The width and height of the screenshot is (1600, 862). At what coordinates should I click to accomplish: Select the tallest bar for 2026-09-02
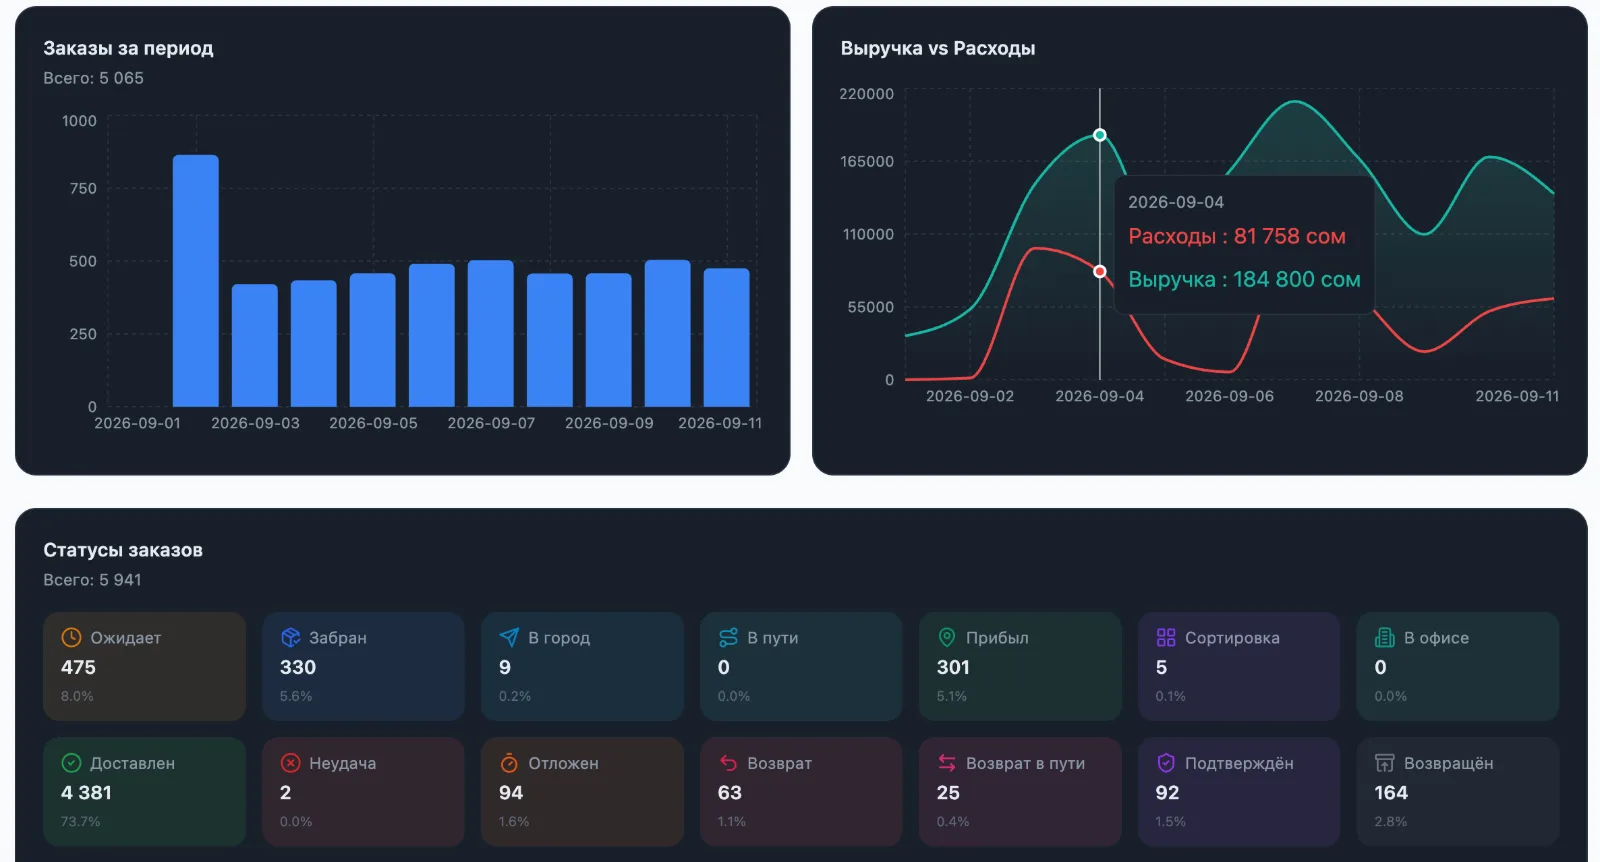196,281
